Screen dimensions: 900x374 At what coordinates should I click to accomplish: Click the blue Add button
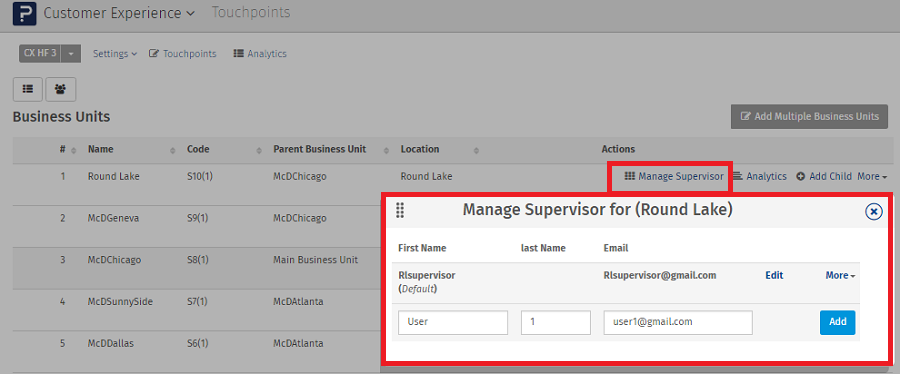tap(837, 322)
